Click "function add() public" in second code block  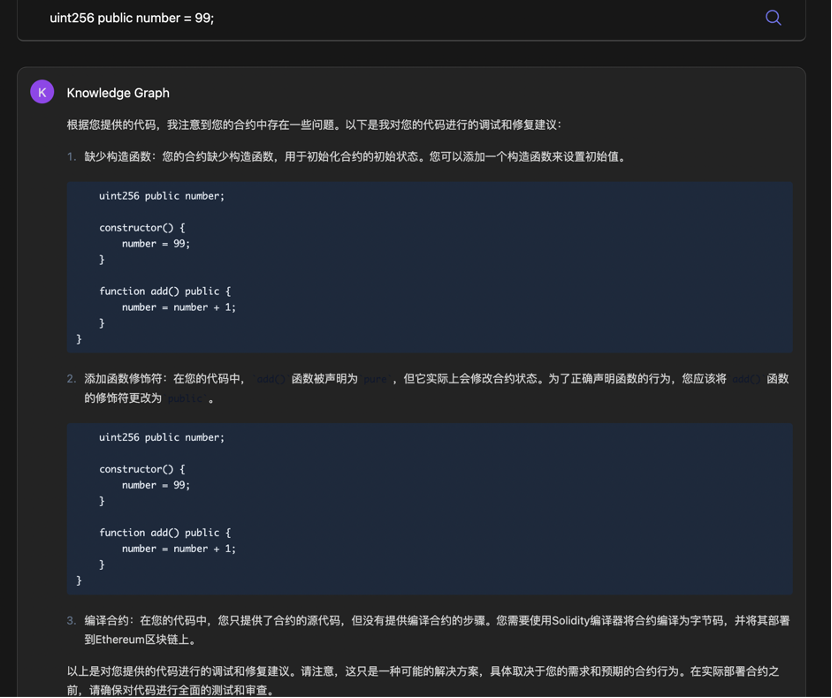(x=164, y=533)
